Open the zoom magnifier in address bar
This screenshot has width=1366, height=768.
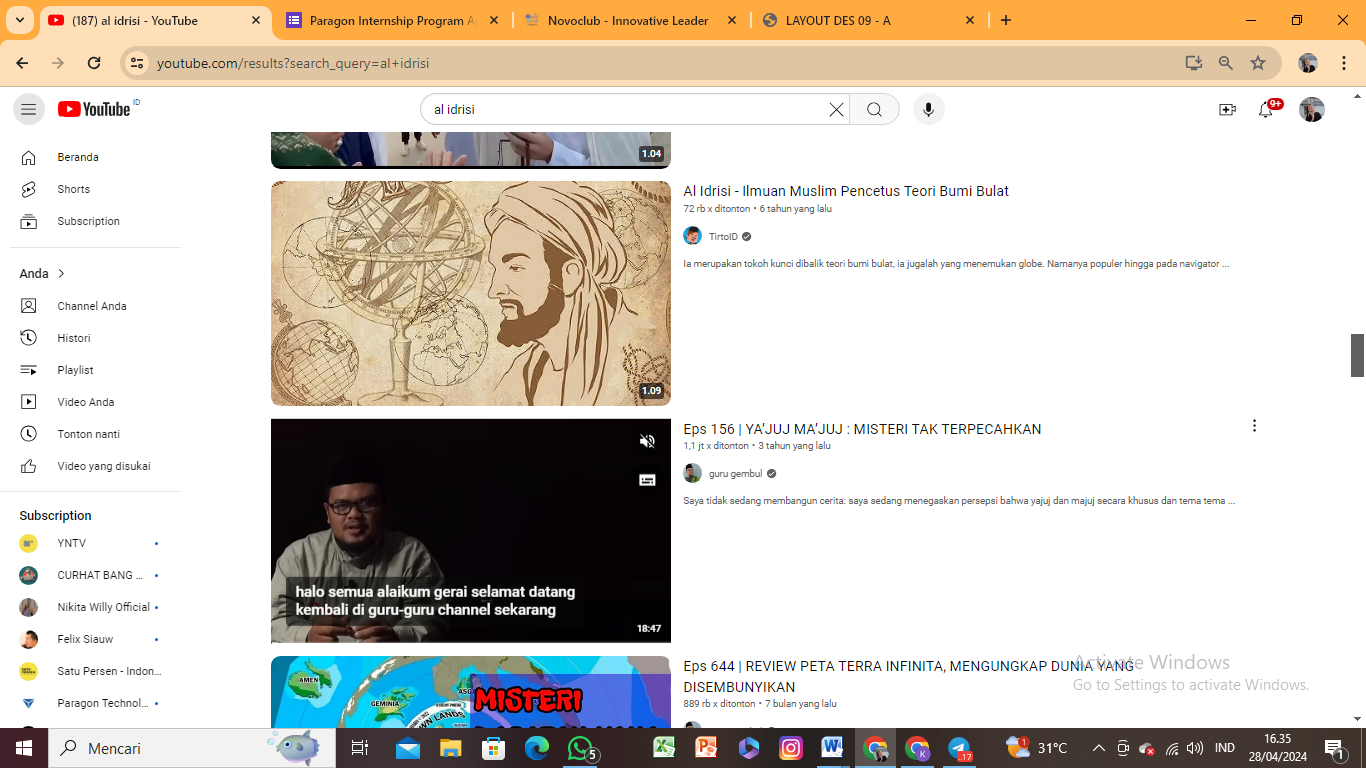(x=1225, y=63)
